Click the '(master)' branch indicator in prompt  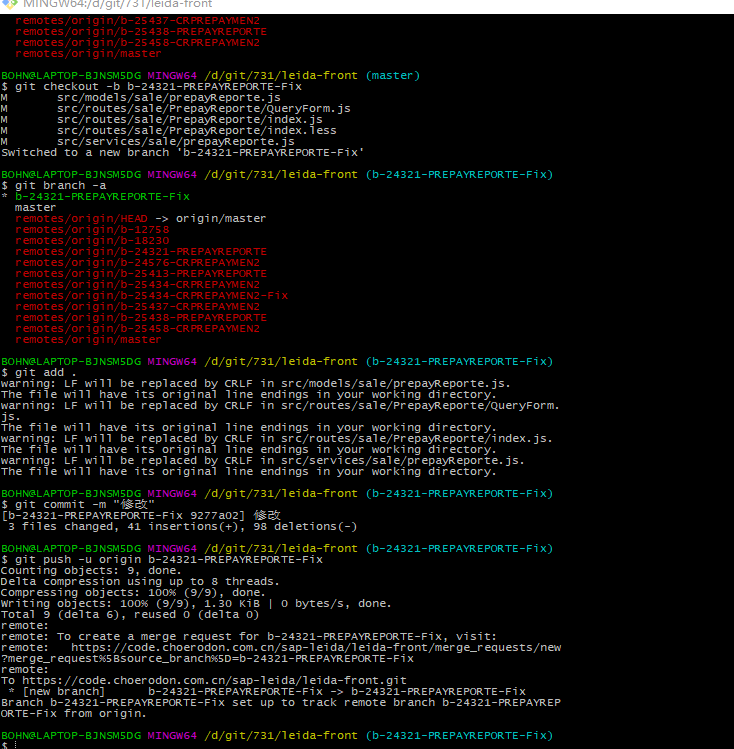coord(393,75)
